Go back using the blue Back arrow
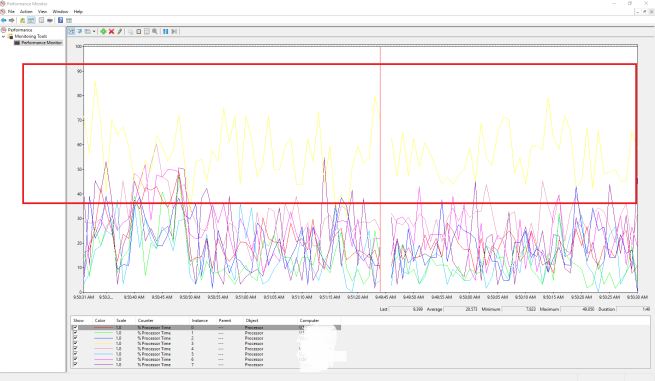The width and height of the screenshot is (655, 381). (4, 20)
